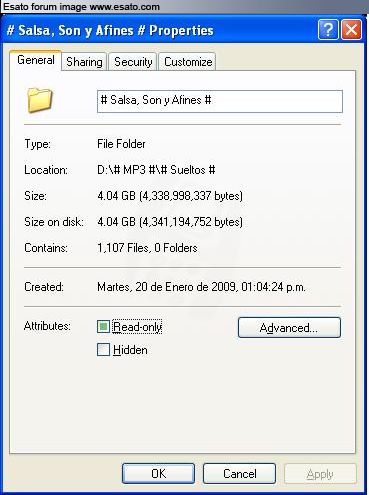Click the size value "4,338,998,337 bytes"
This screenshot has width=369, height=495.
(191, 196)
